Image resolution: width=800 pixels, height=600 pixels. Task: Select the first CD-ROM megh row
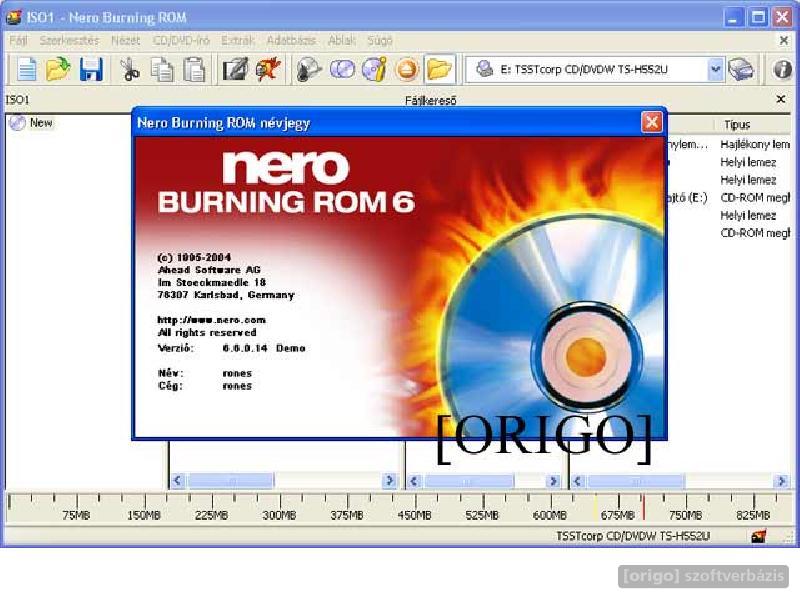click(755, 197)
